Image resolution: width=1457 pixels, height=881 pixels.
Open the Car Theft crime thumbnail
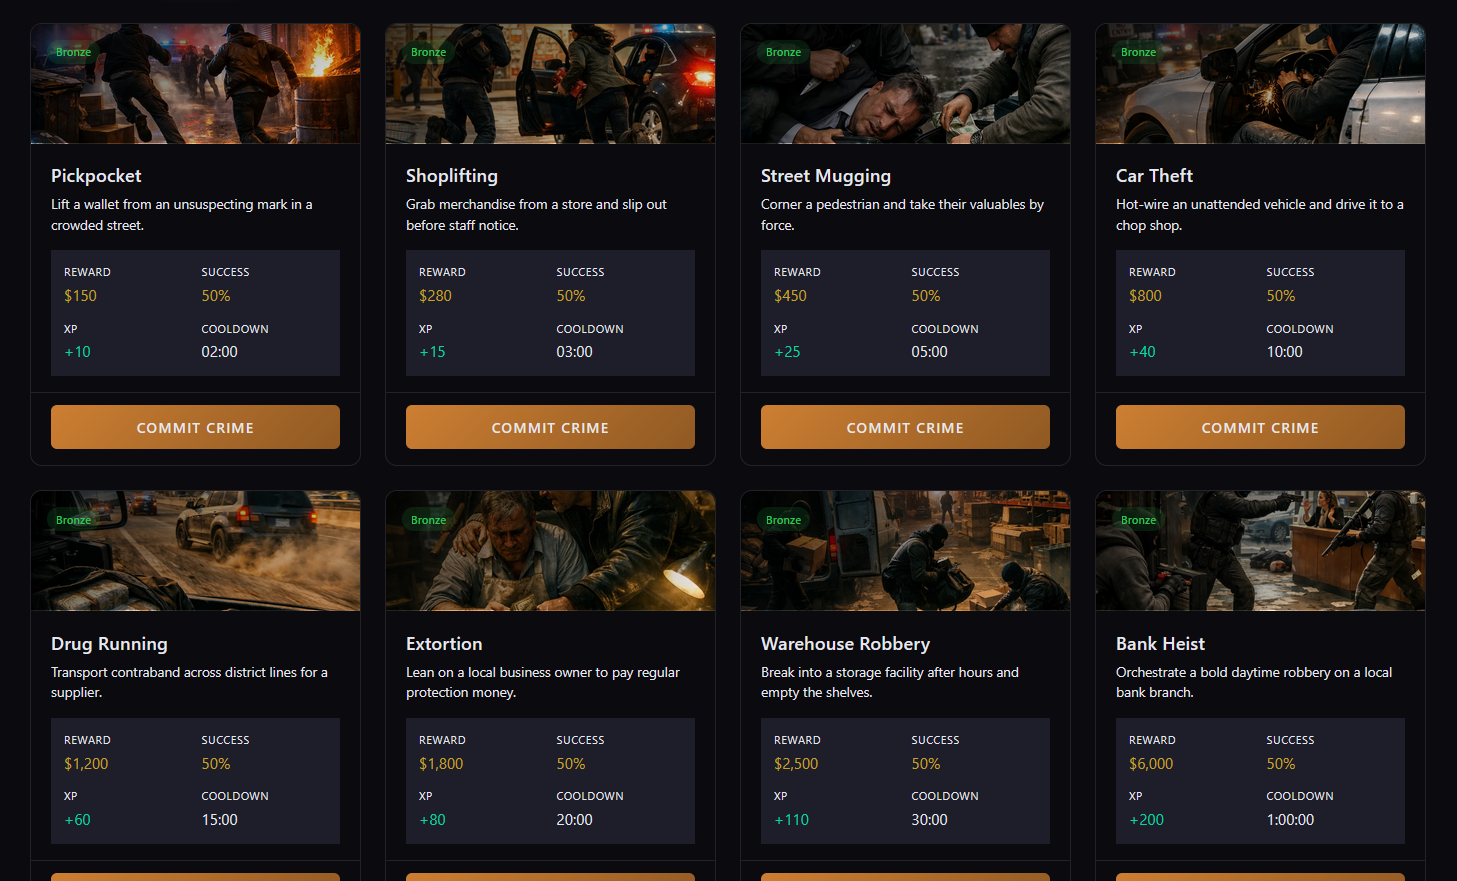1260,83
